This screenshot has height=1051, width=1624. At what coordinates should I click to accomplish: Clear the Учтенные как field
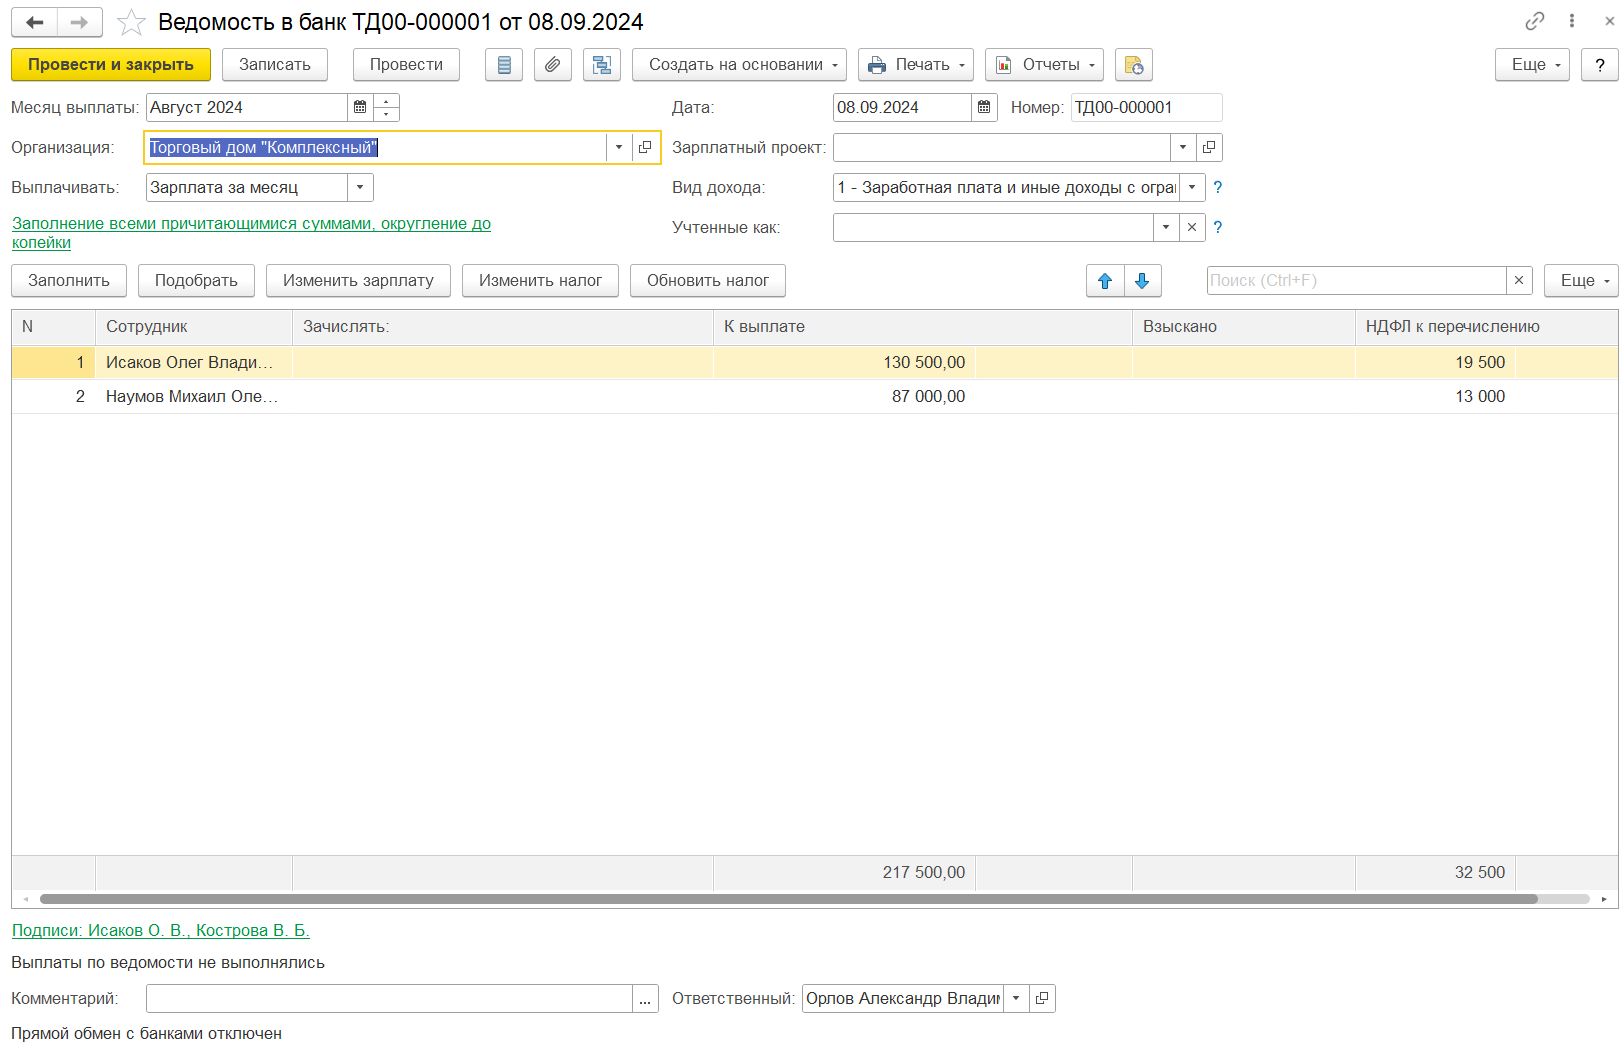(1192, 228)
